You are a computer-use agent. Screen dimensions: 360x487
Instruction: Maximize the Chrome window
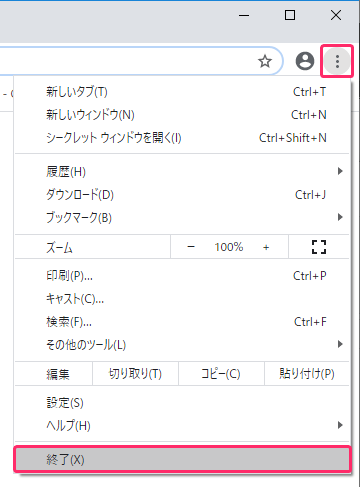point(290,15)
